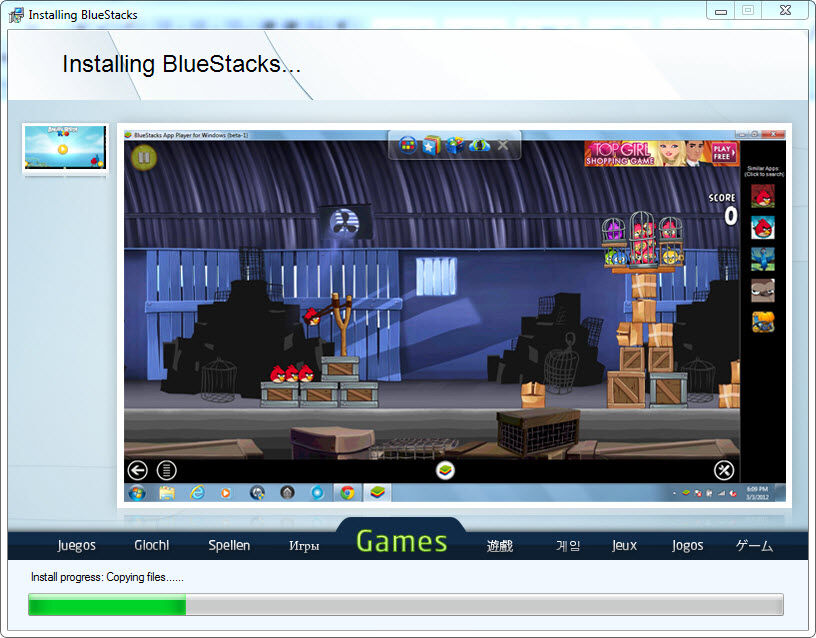The height and width of the screenshot is (638, 816).
Task: Open Google Chrome from the preview taskbar
Action: tap(347, 492)
